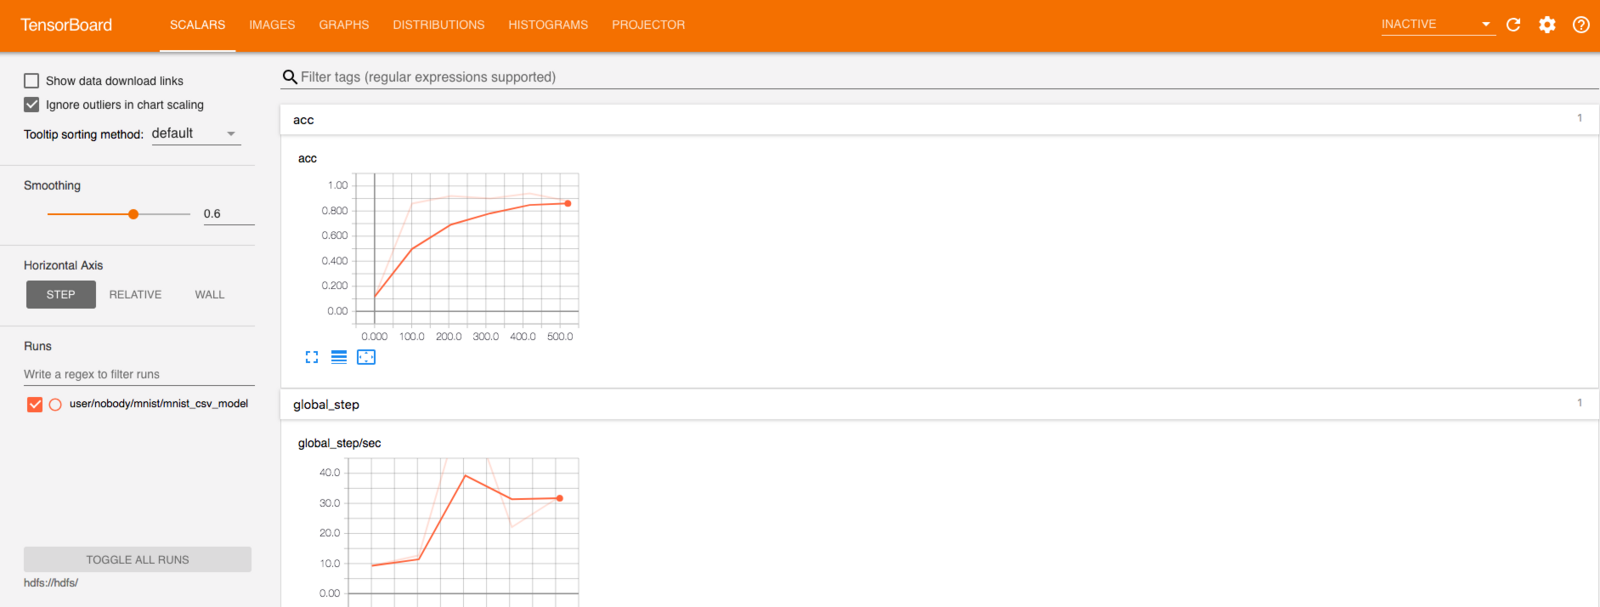Switch to the SCALARS tab

[x=198, y=25]
